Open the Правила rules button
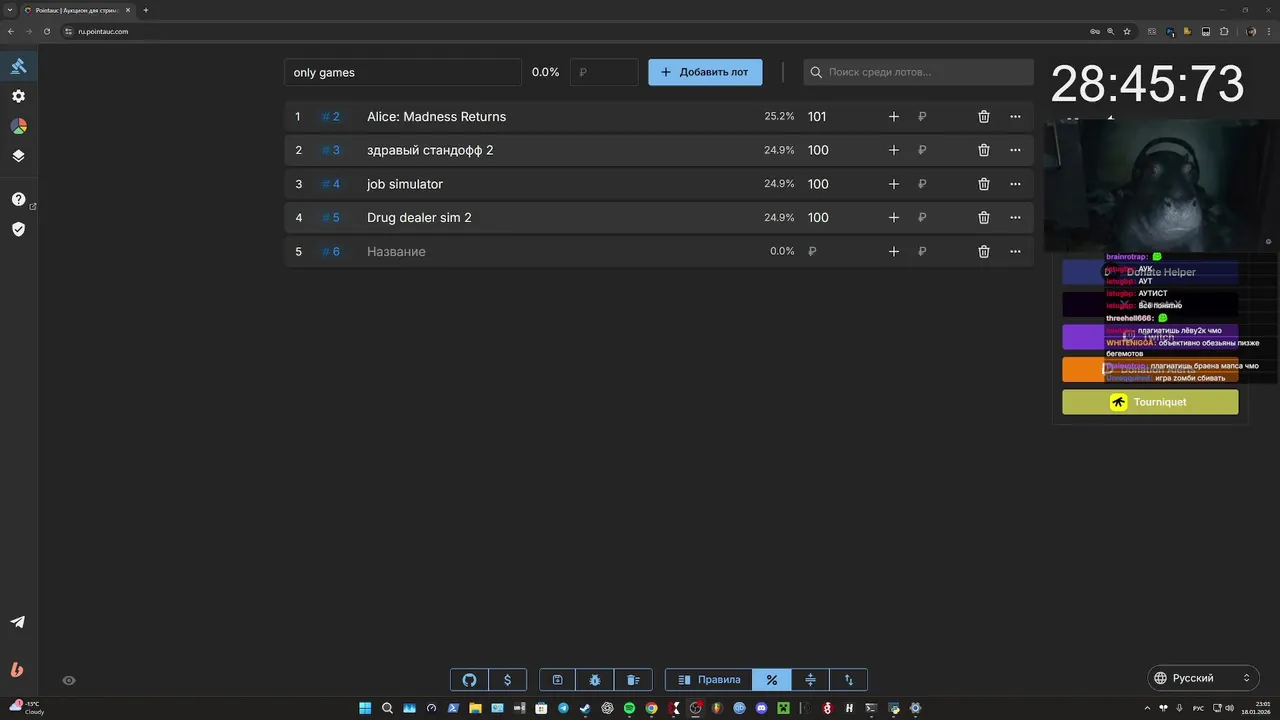This screenshot has height=720, width=1280. click(709, 680)
